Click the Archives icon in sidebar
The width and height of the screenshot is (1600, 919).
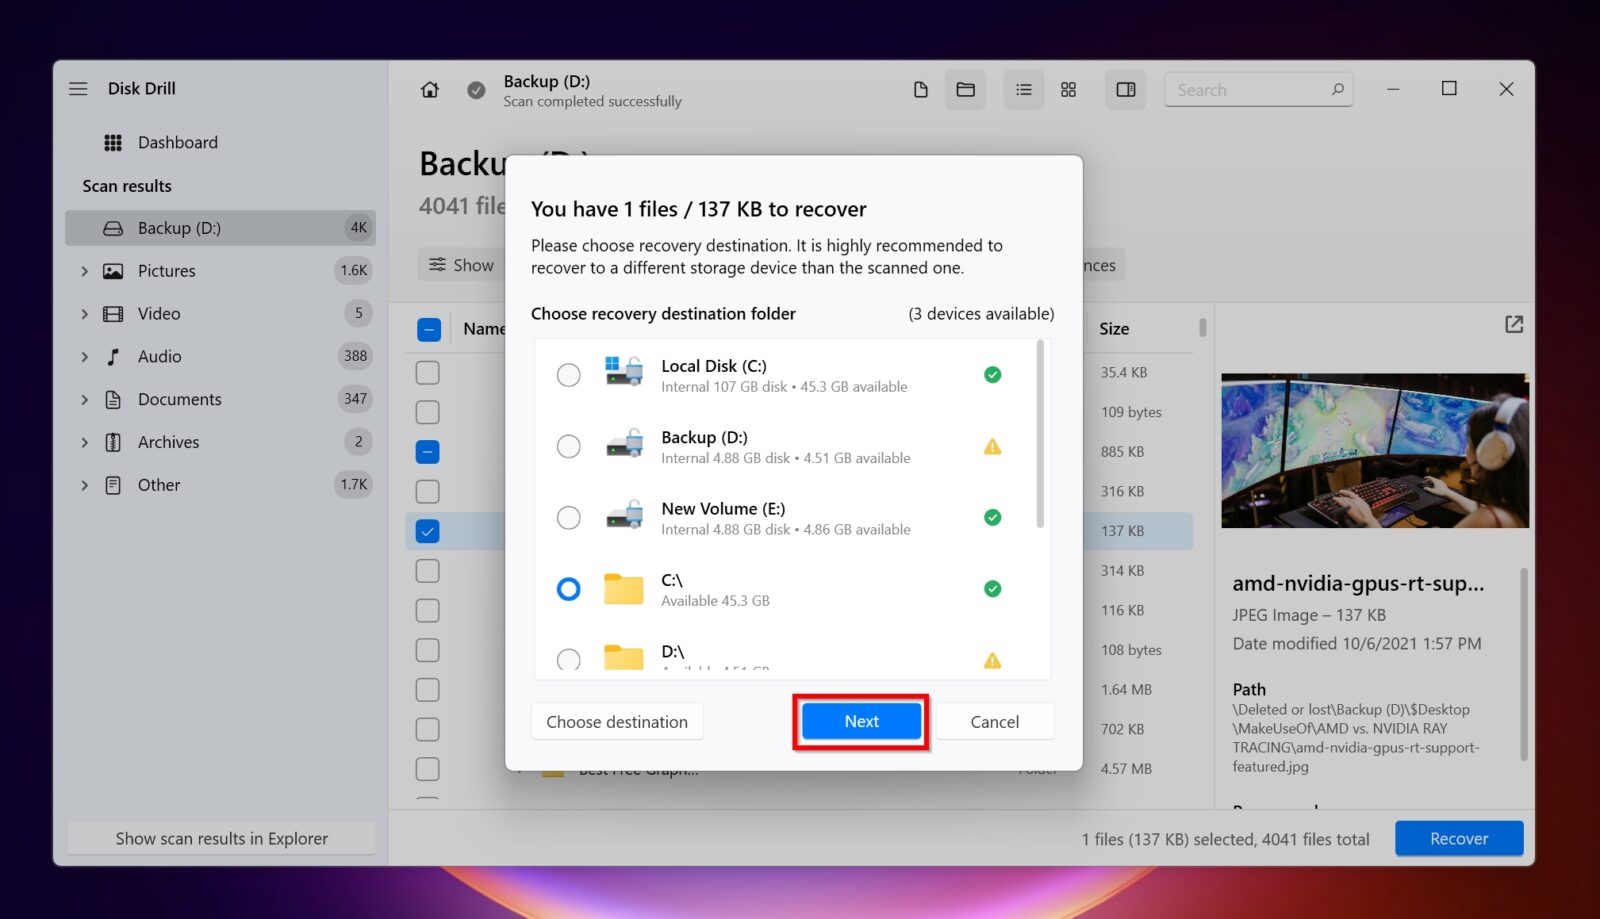(x=113, y=442)
